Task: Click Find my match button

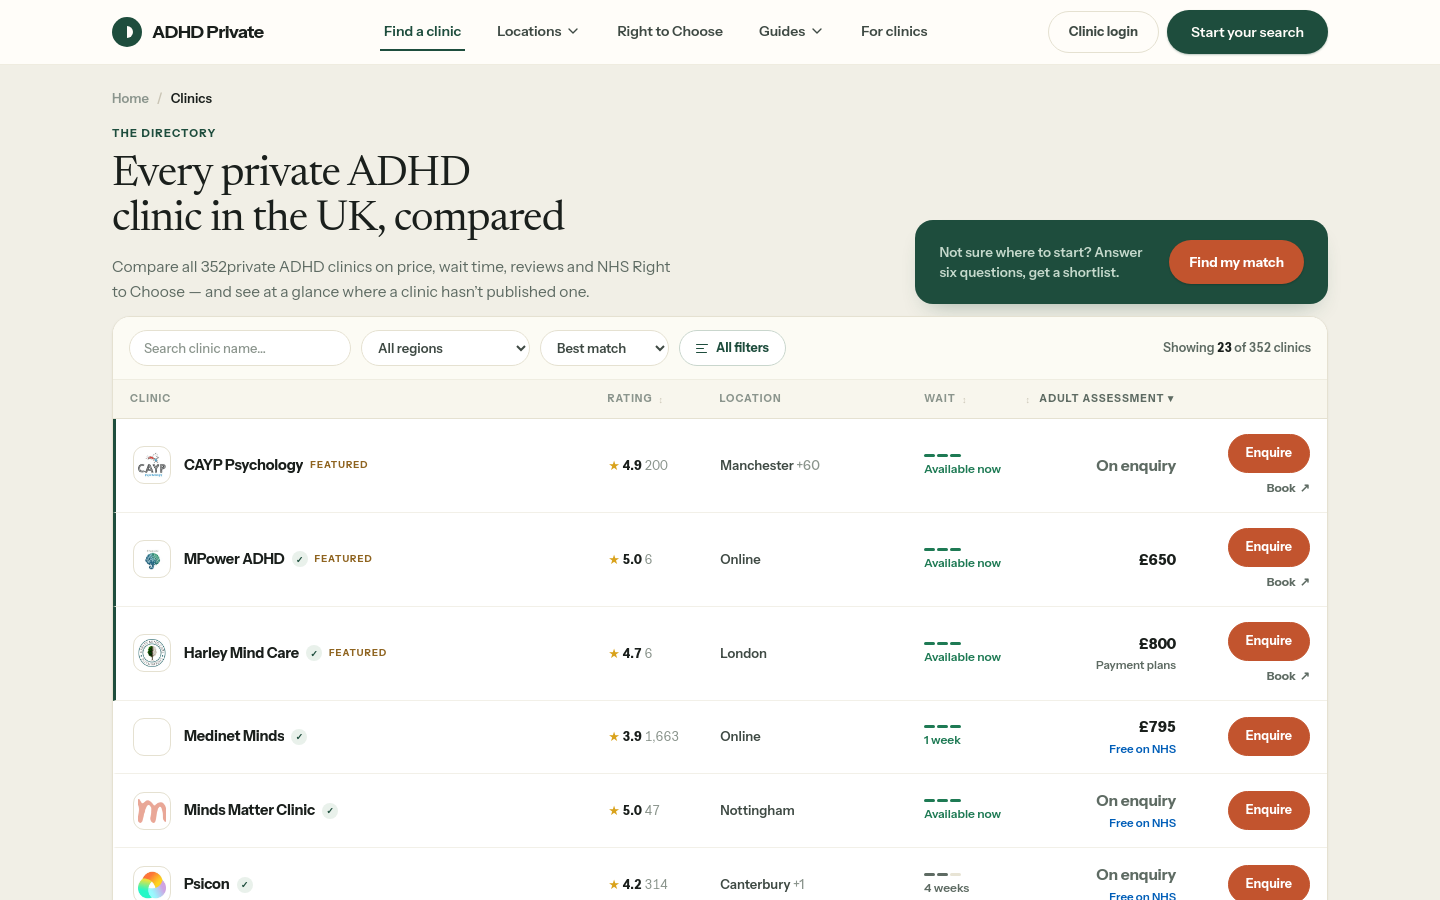Action: click(1236, 262)
